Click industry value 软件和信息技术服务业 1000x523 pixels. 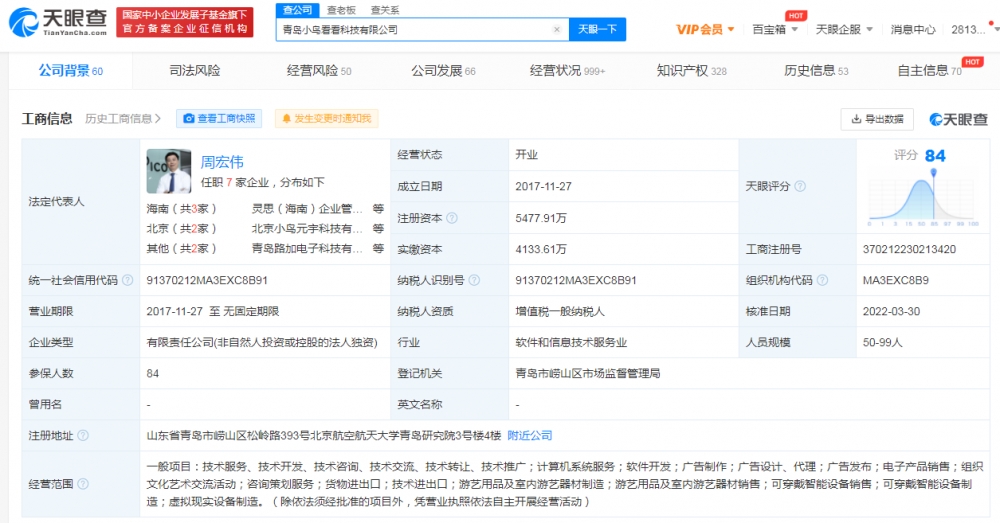pos(571,343)
